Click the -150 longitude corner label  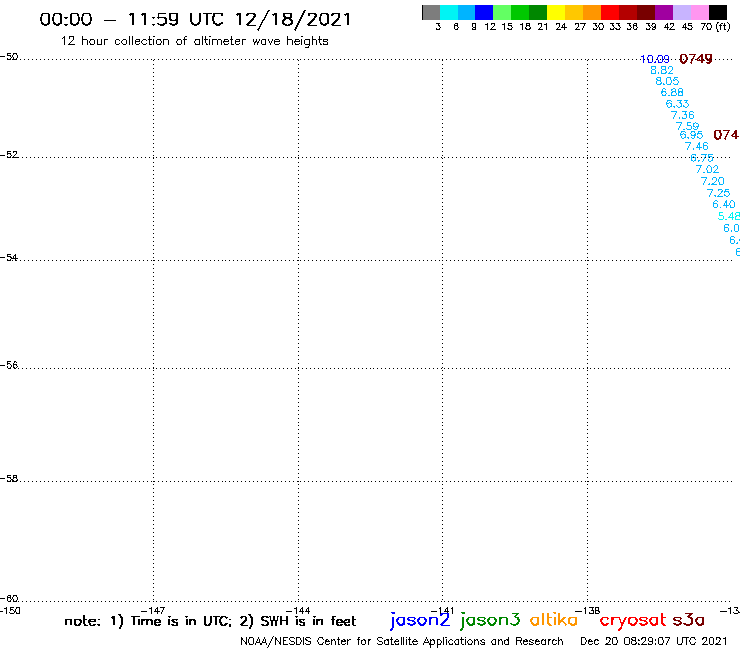pyautogui.click(x=10, y=611)
